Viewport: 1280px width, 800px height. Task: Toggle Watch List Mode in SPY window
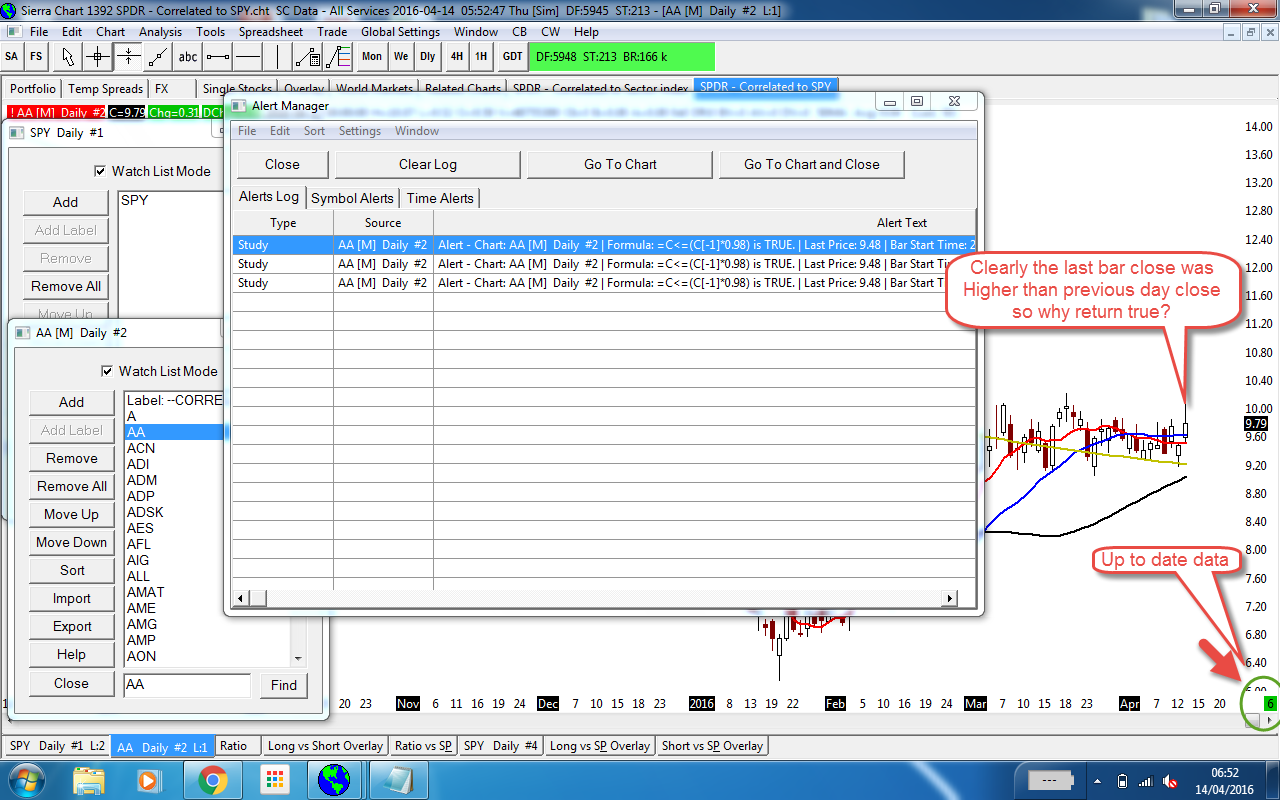[99, 171]
